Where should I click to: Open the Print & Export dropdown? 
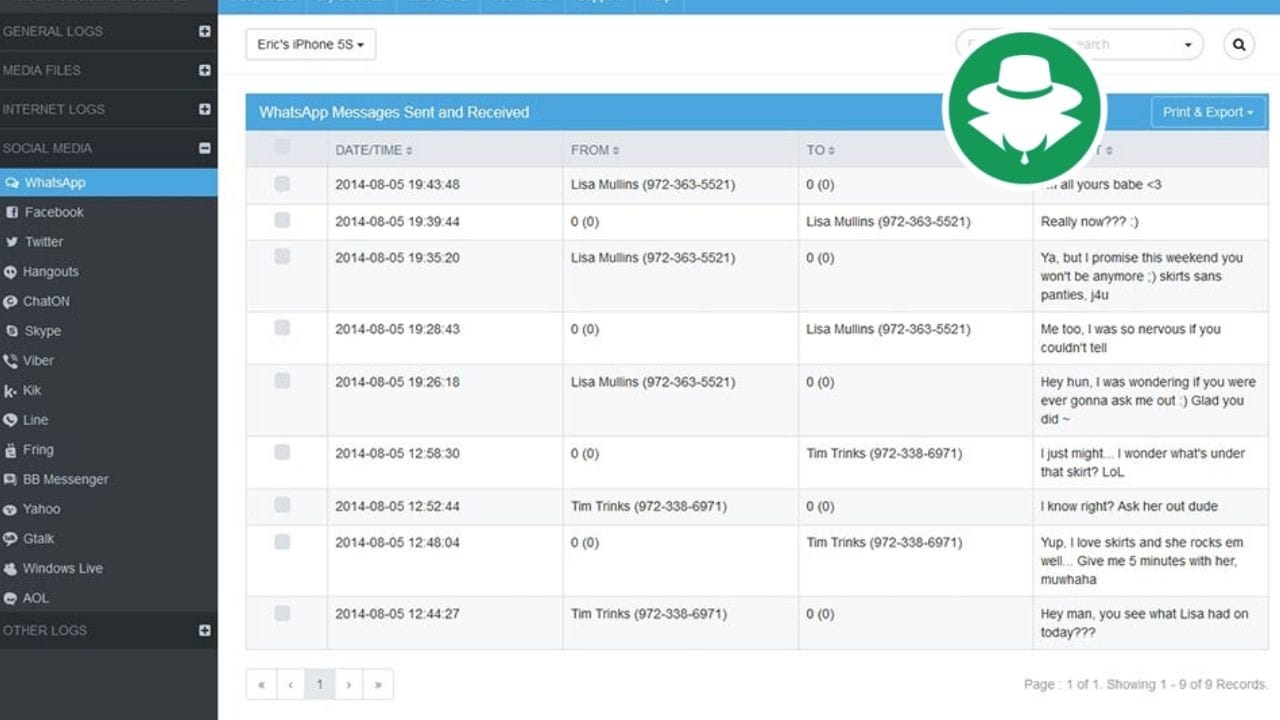point(1207,112)
